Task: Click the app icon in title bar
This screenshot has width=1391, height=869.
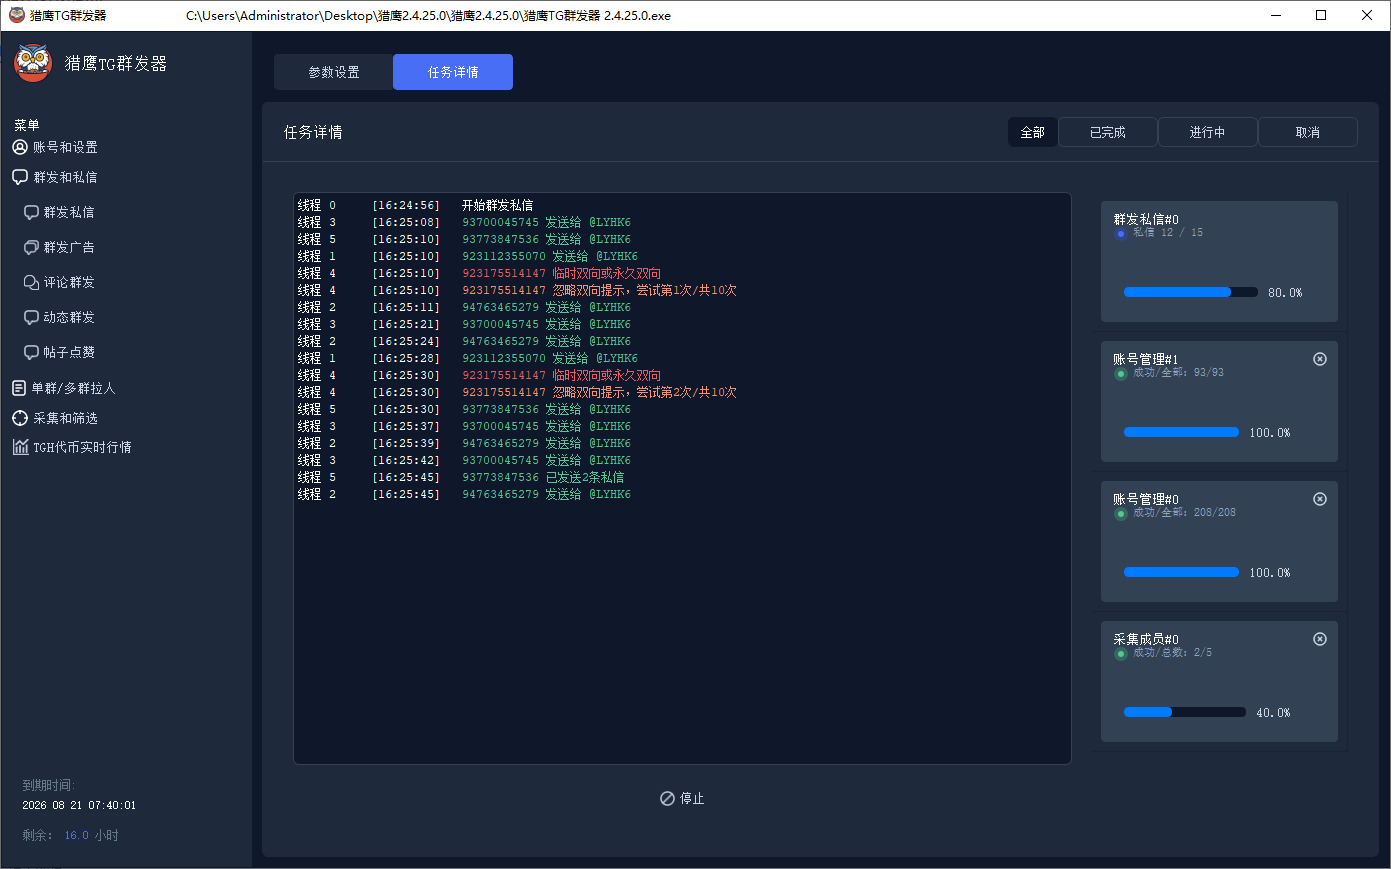Action: click(x=17, y=15)
